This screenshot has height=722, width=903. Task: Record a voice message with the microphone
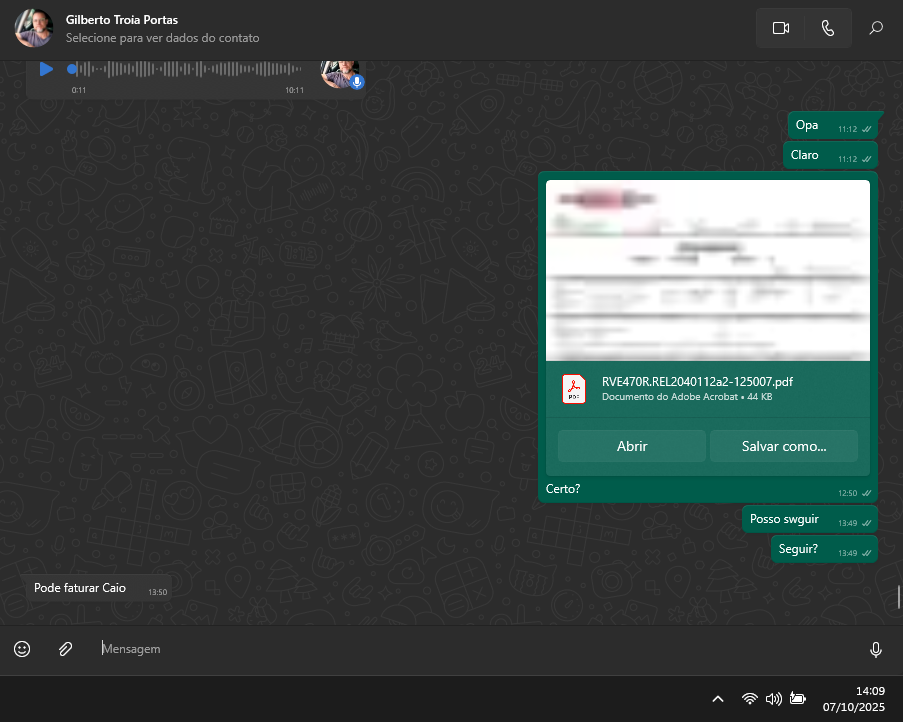[876, 650]
